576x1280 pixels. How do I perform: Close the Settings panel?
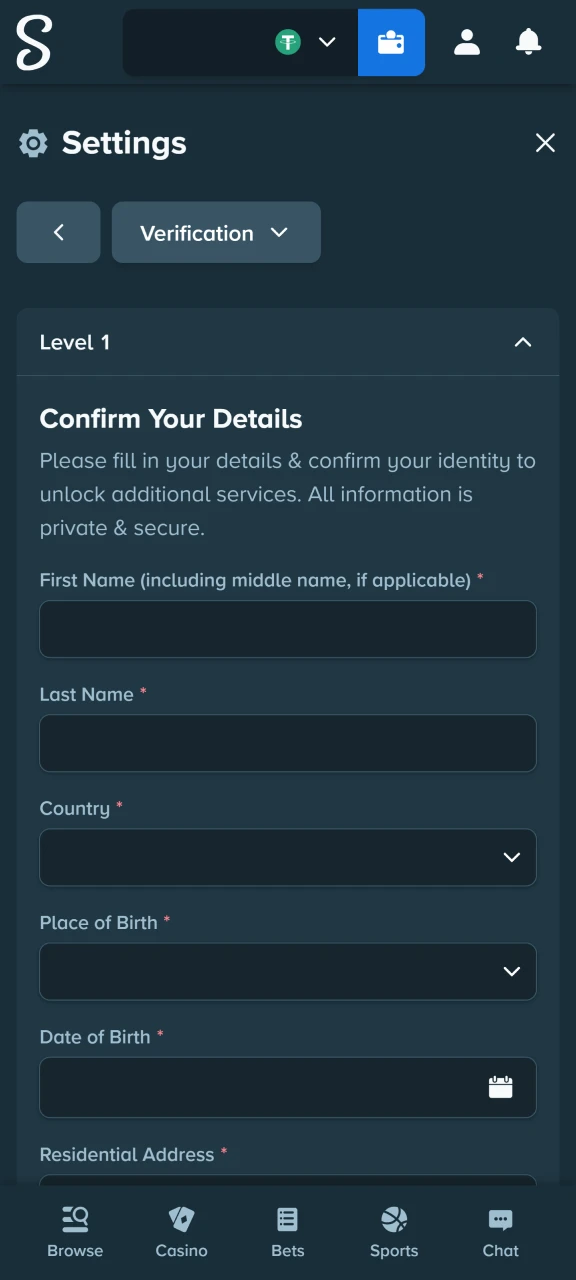coord(545,143)
